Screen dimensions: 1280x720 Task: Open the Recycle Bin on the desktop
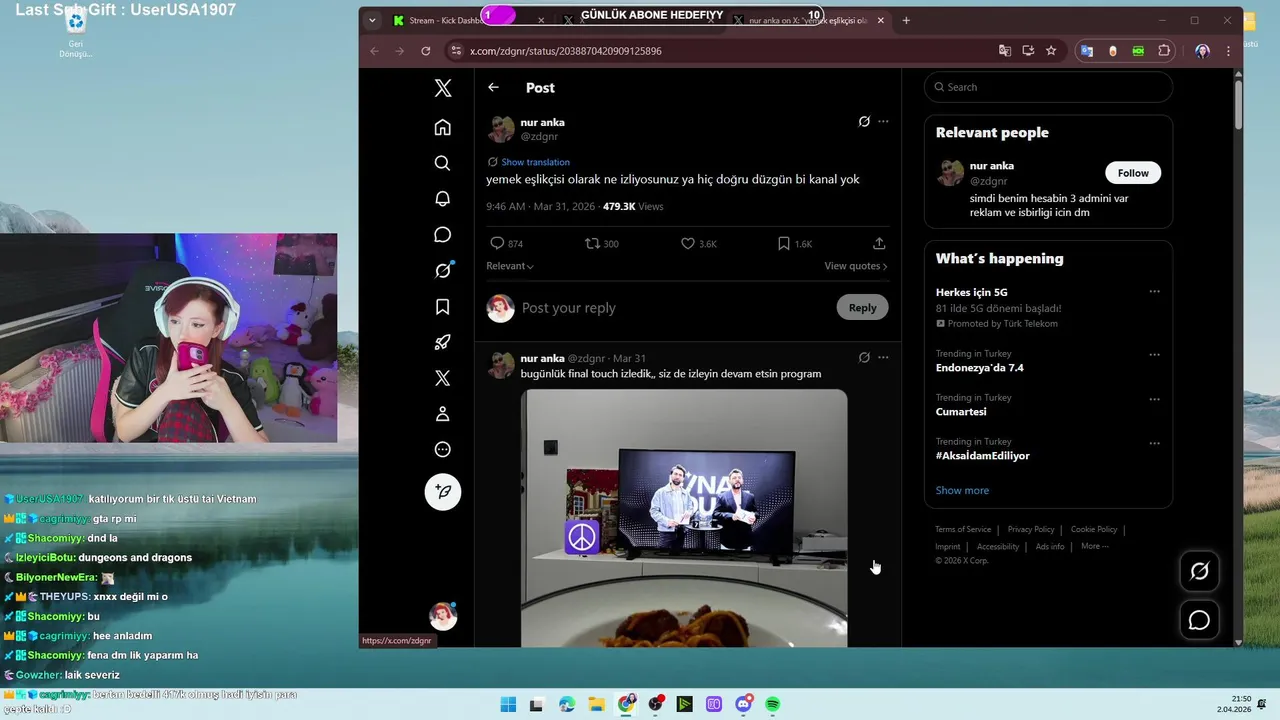pos(75,33)
